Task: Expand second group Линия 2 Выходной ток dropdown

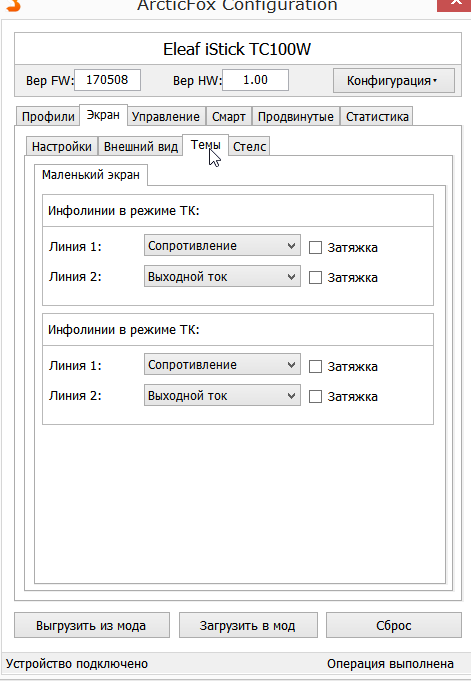Action: point(222,395)
